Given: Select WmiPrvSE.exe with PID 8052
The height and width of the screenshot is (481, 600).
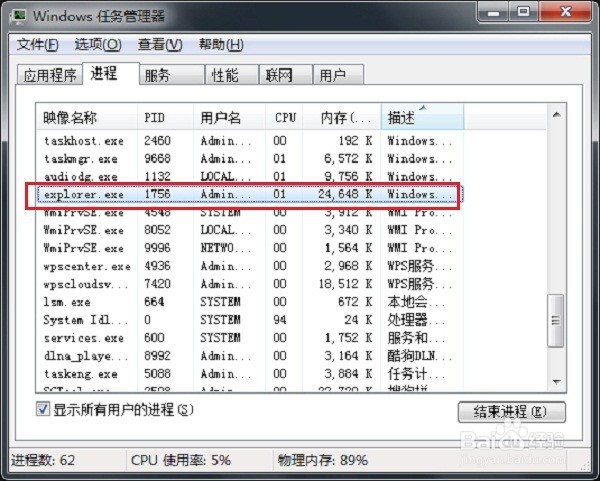Looking at the screenshot, I should pos(249,230).
